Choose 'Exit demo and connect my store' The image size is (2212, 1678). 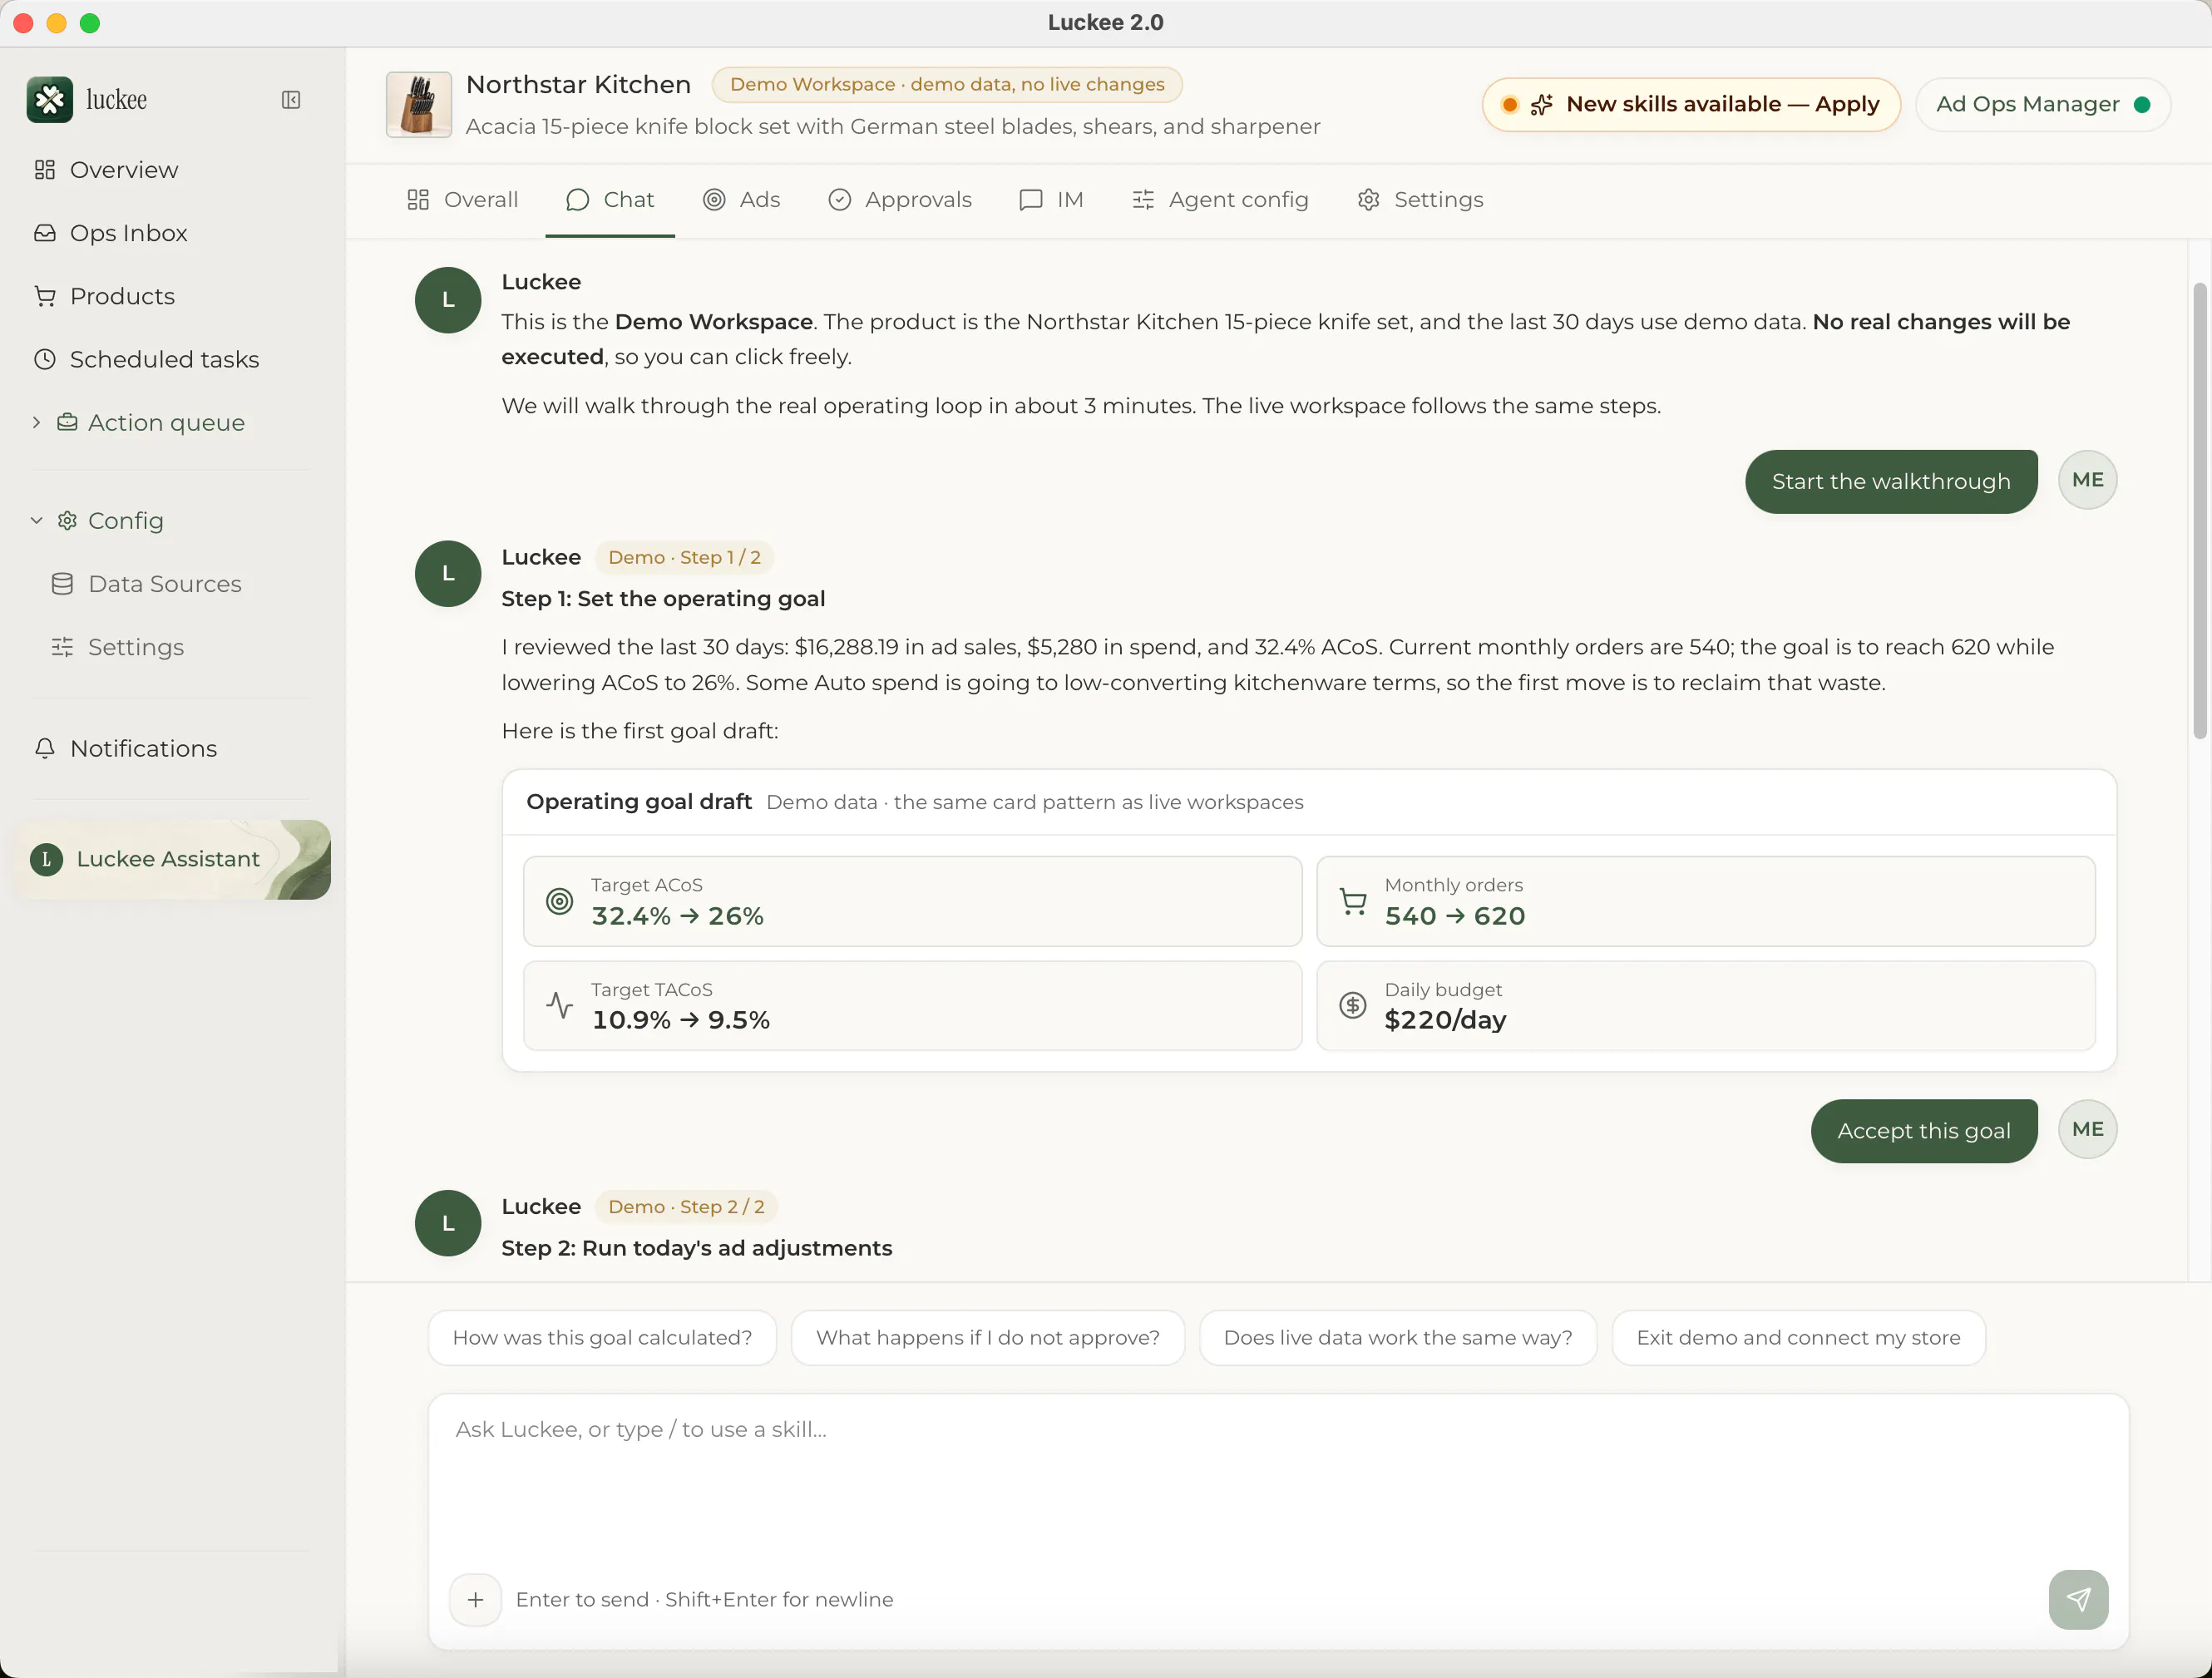(x=1798, y=1338)
